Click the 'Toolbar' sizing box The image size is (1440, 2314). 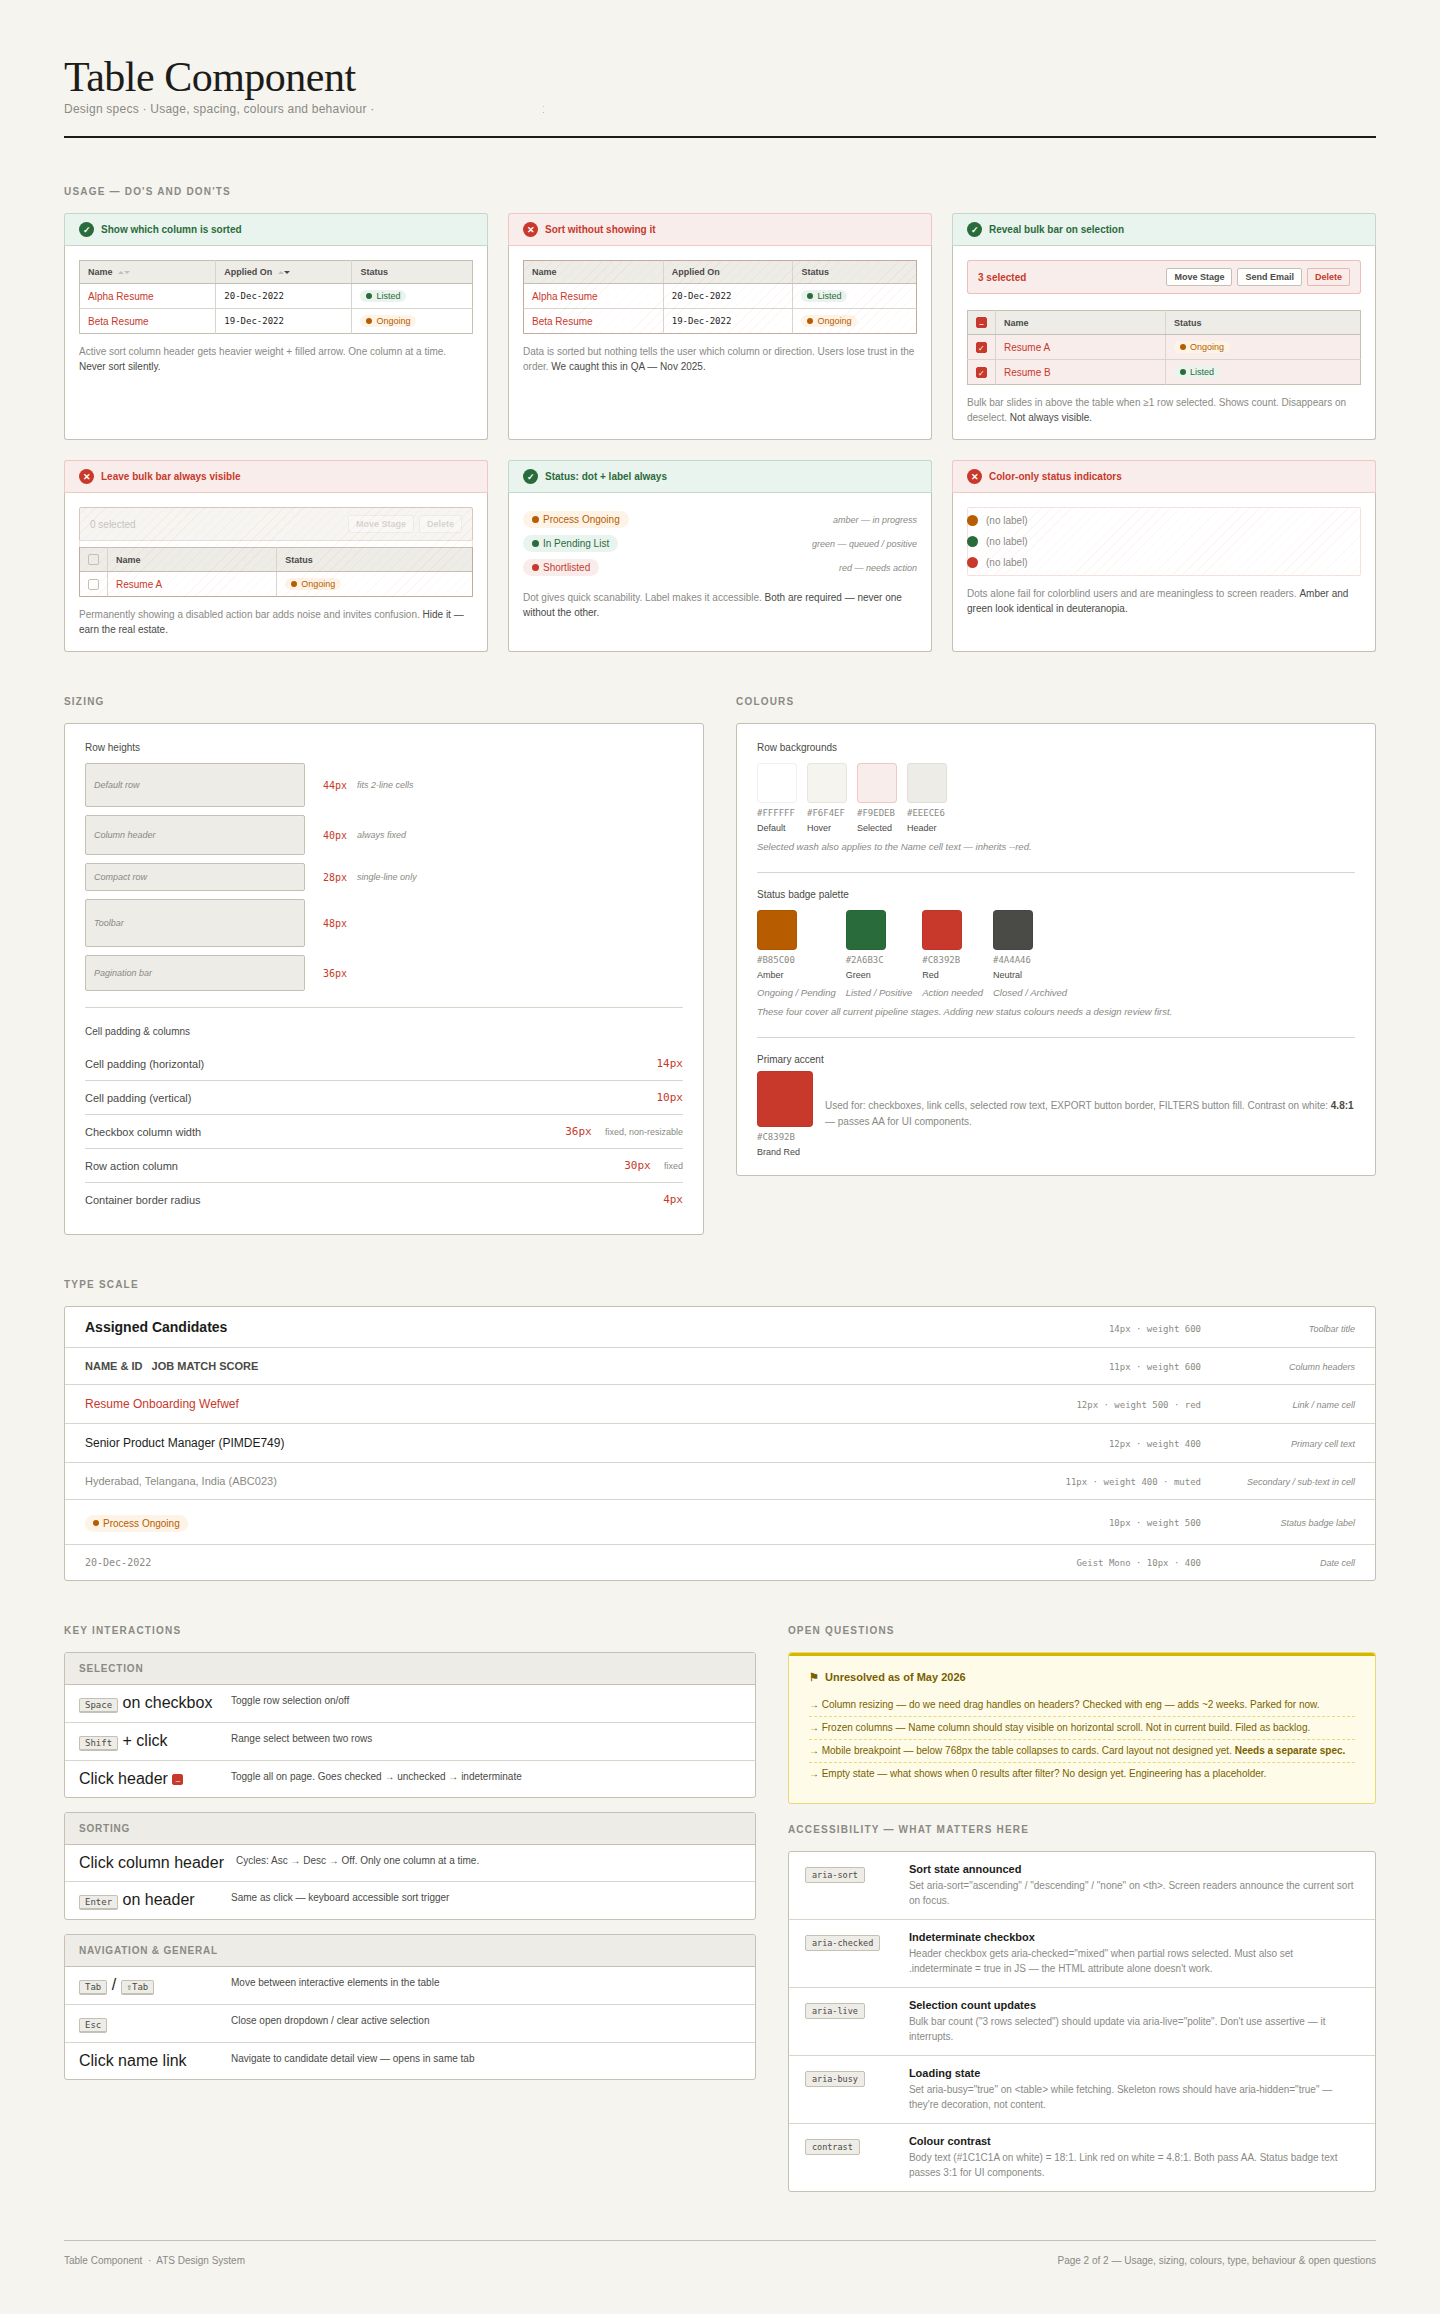(195, 923)
